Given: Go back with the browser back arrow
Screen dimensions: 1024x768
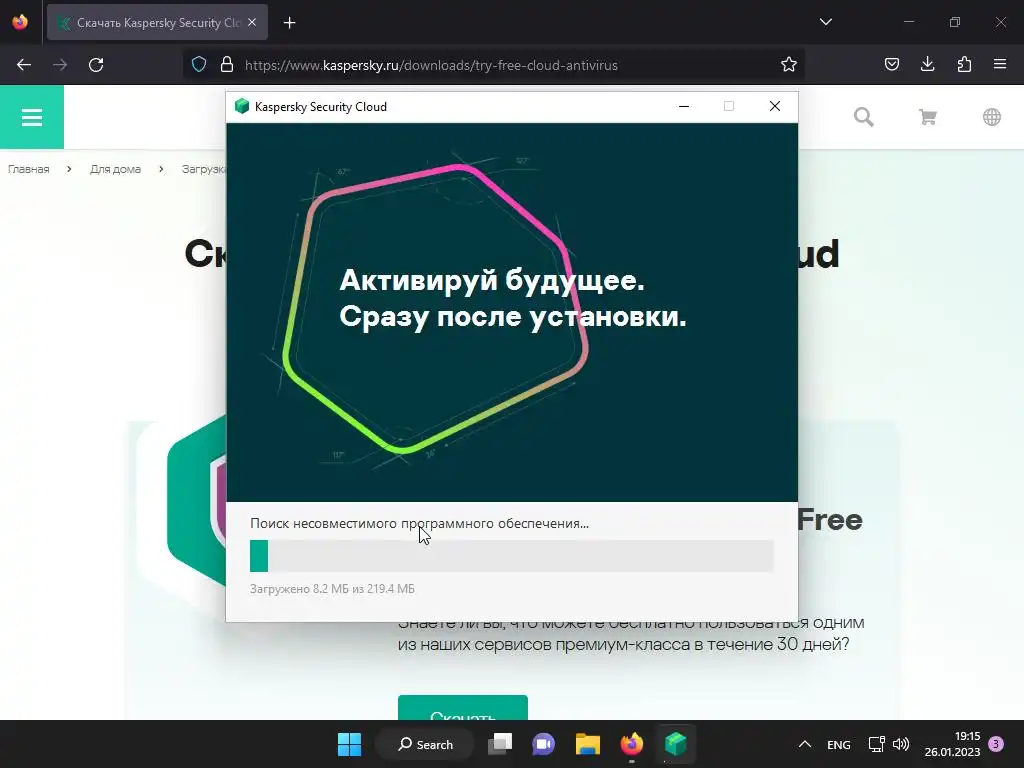Looking at the screenshot, I should click(x=24, y=65).
